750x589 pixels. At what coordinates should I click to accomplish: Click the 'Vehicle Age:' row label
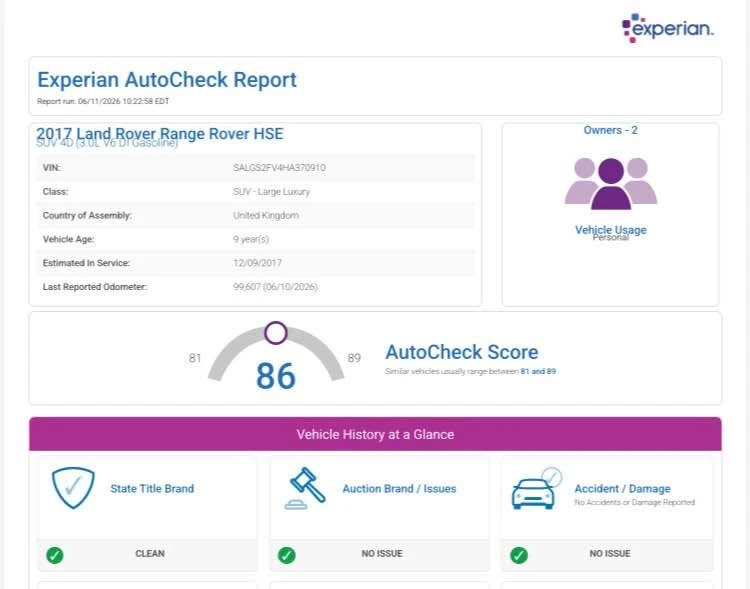68,239
